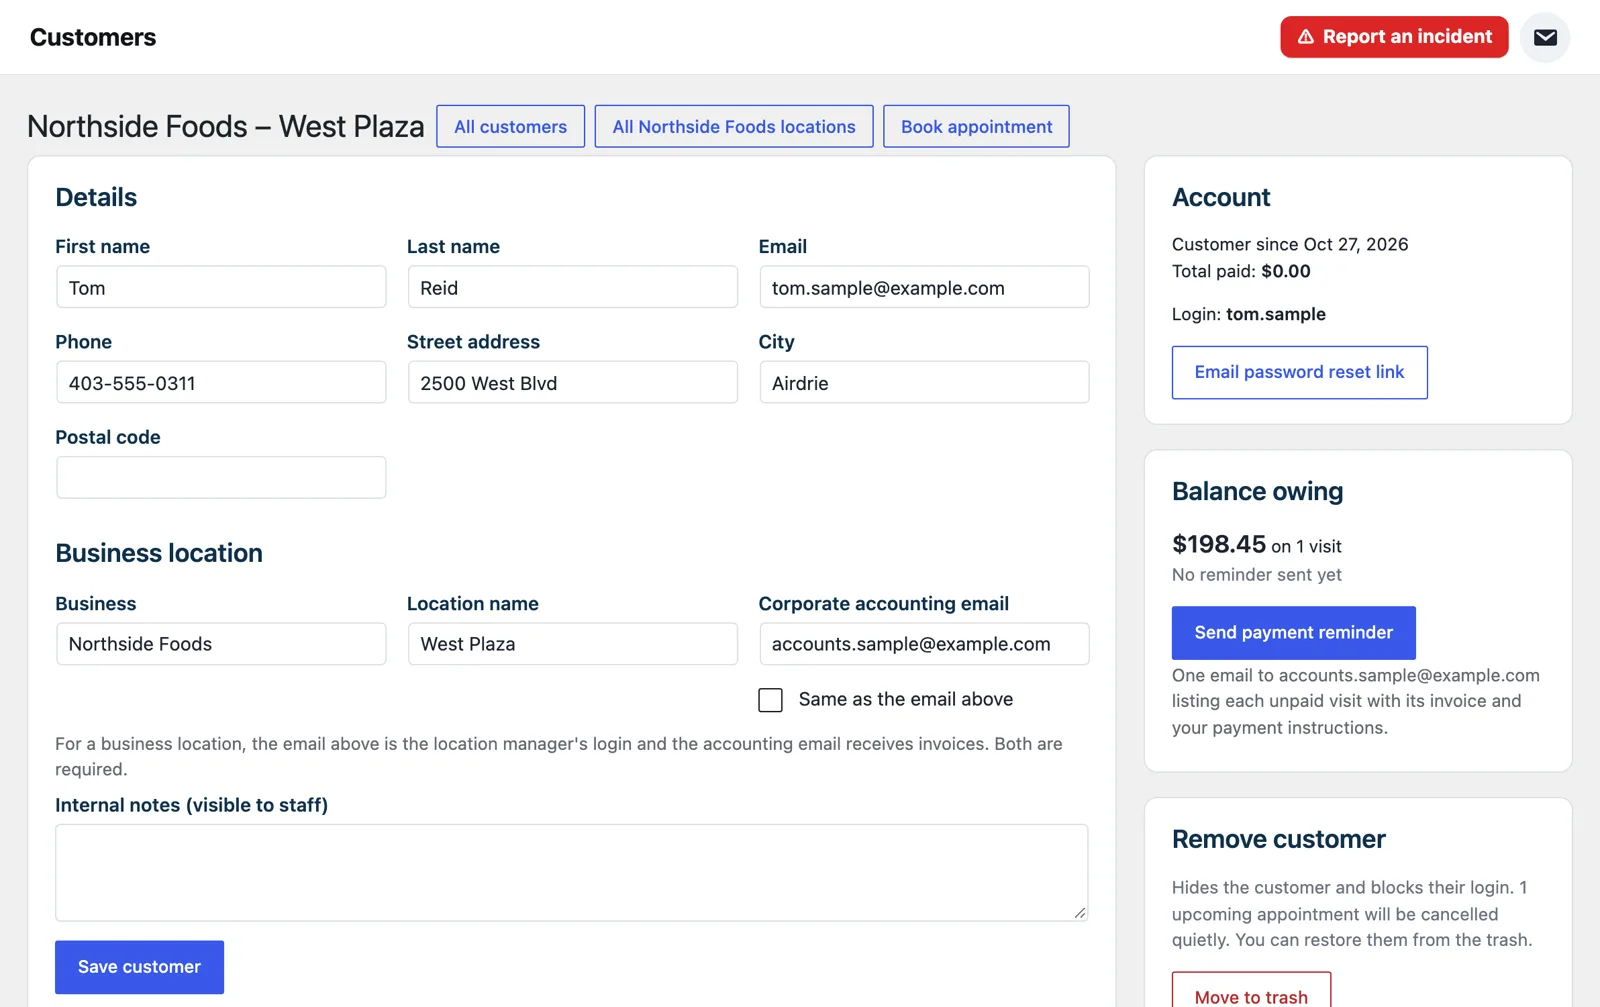Click Book appointment
This screenshot has height=1007, width=1600.
[976, 127]
